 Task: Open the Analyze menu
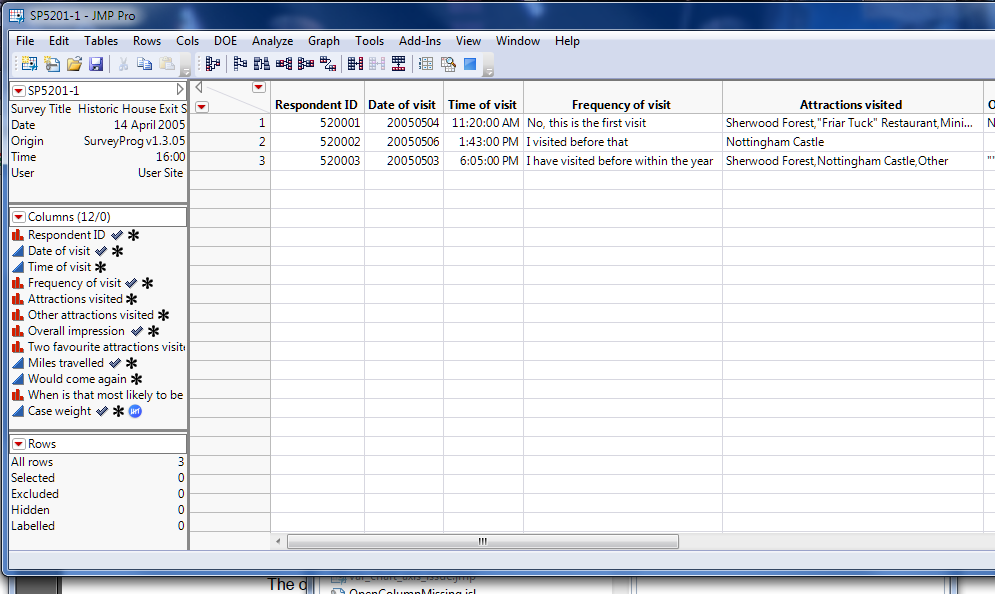272,41
